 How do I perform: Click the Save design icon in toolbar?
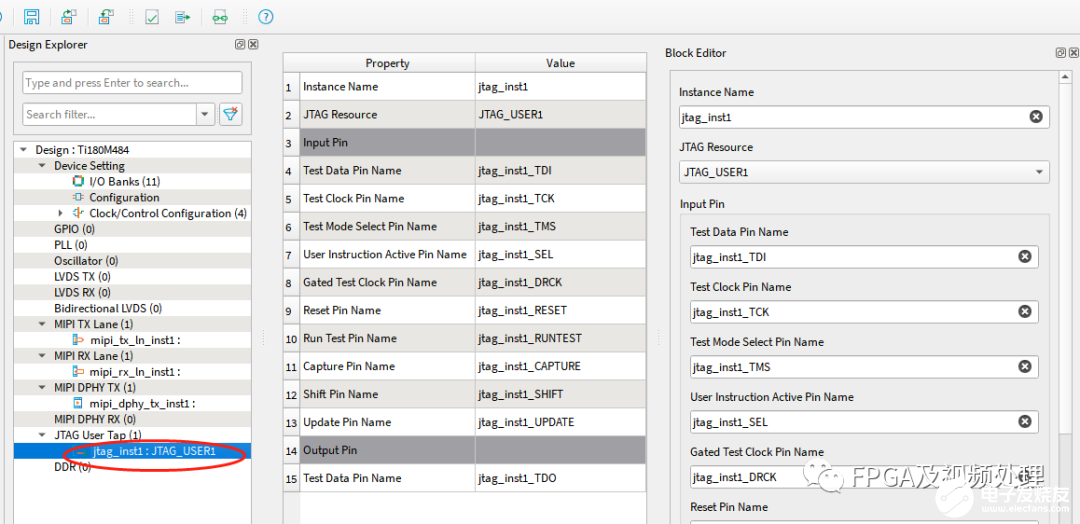click(x=32, y=17)
